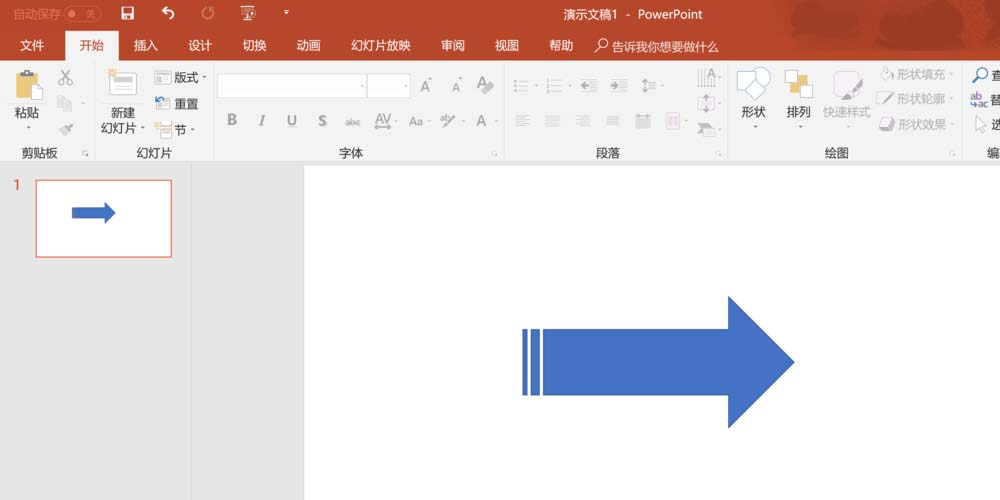The image size is (1000, 500).
Task: Decrease font size icon
Action: click(x=457, y=85)
